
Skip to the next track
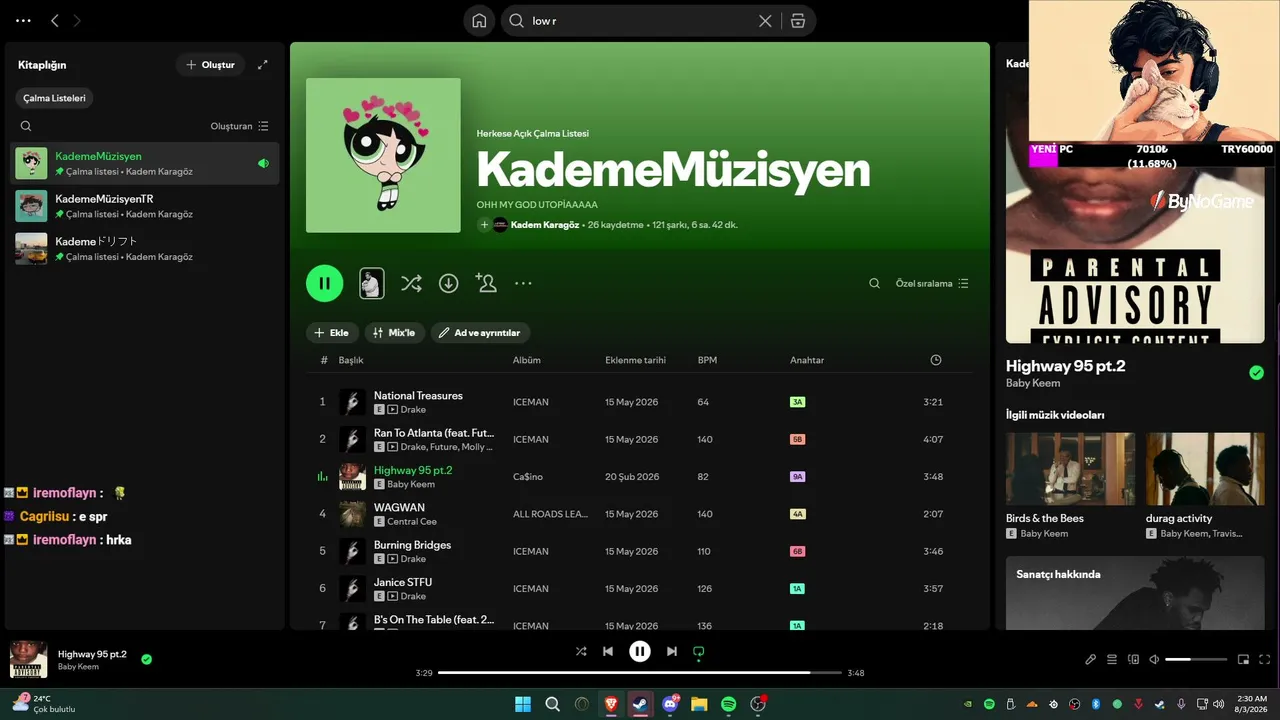(672, 652)
